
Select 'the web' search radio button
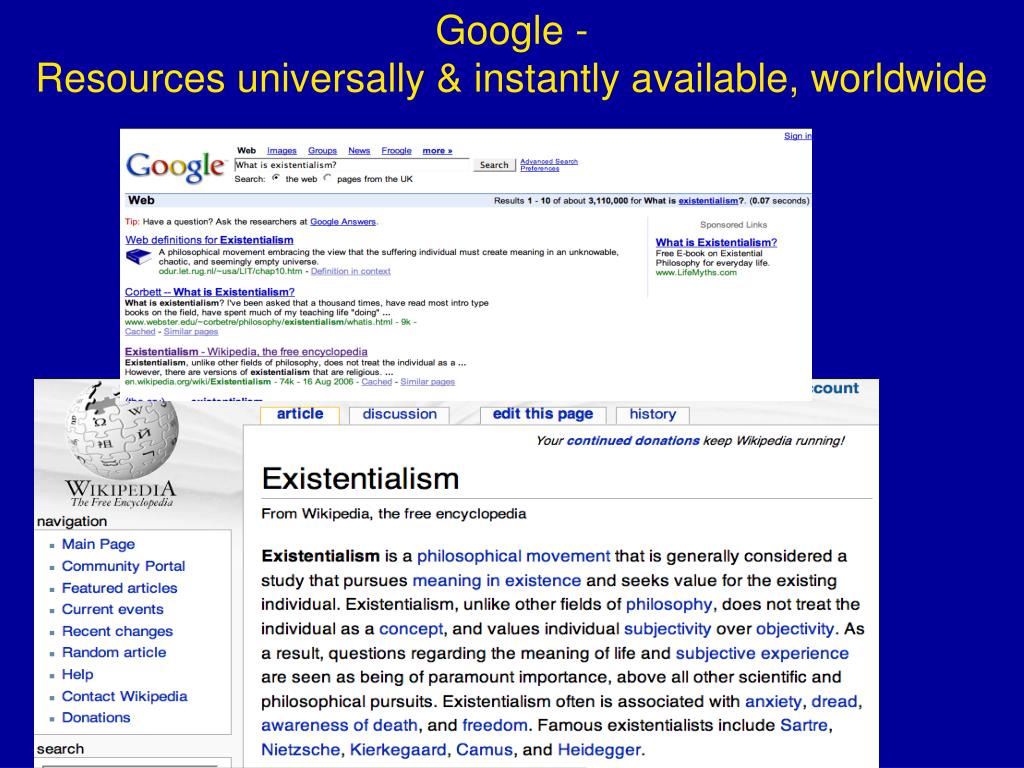(276, 178)
